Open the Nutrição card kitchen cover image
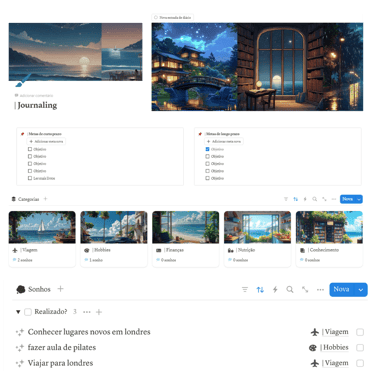Viewport: 375px width, 385px height. coord(257,227)
